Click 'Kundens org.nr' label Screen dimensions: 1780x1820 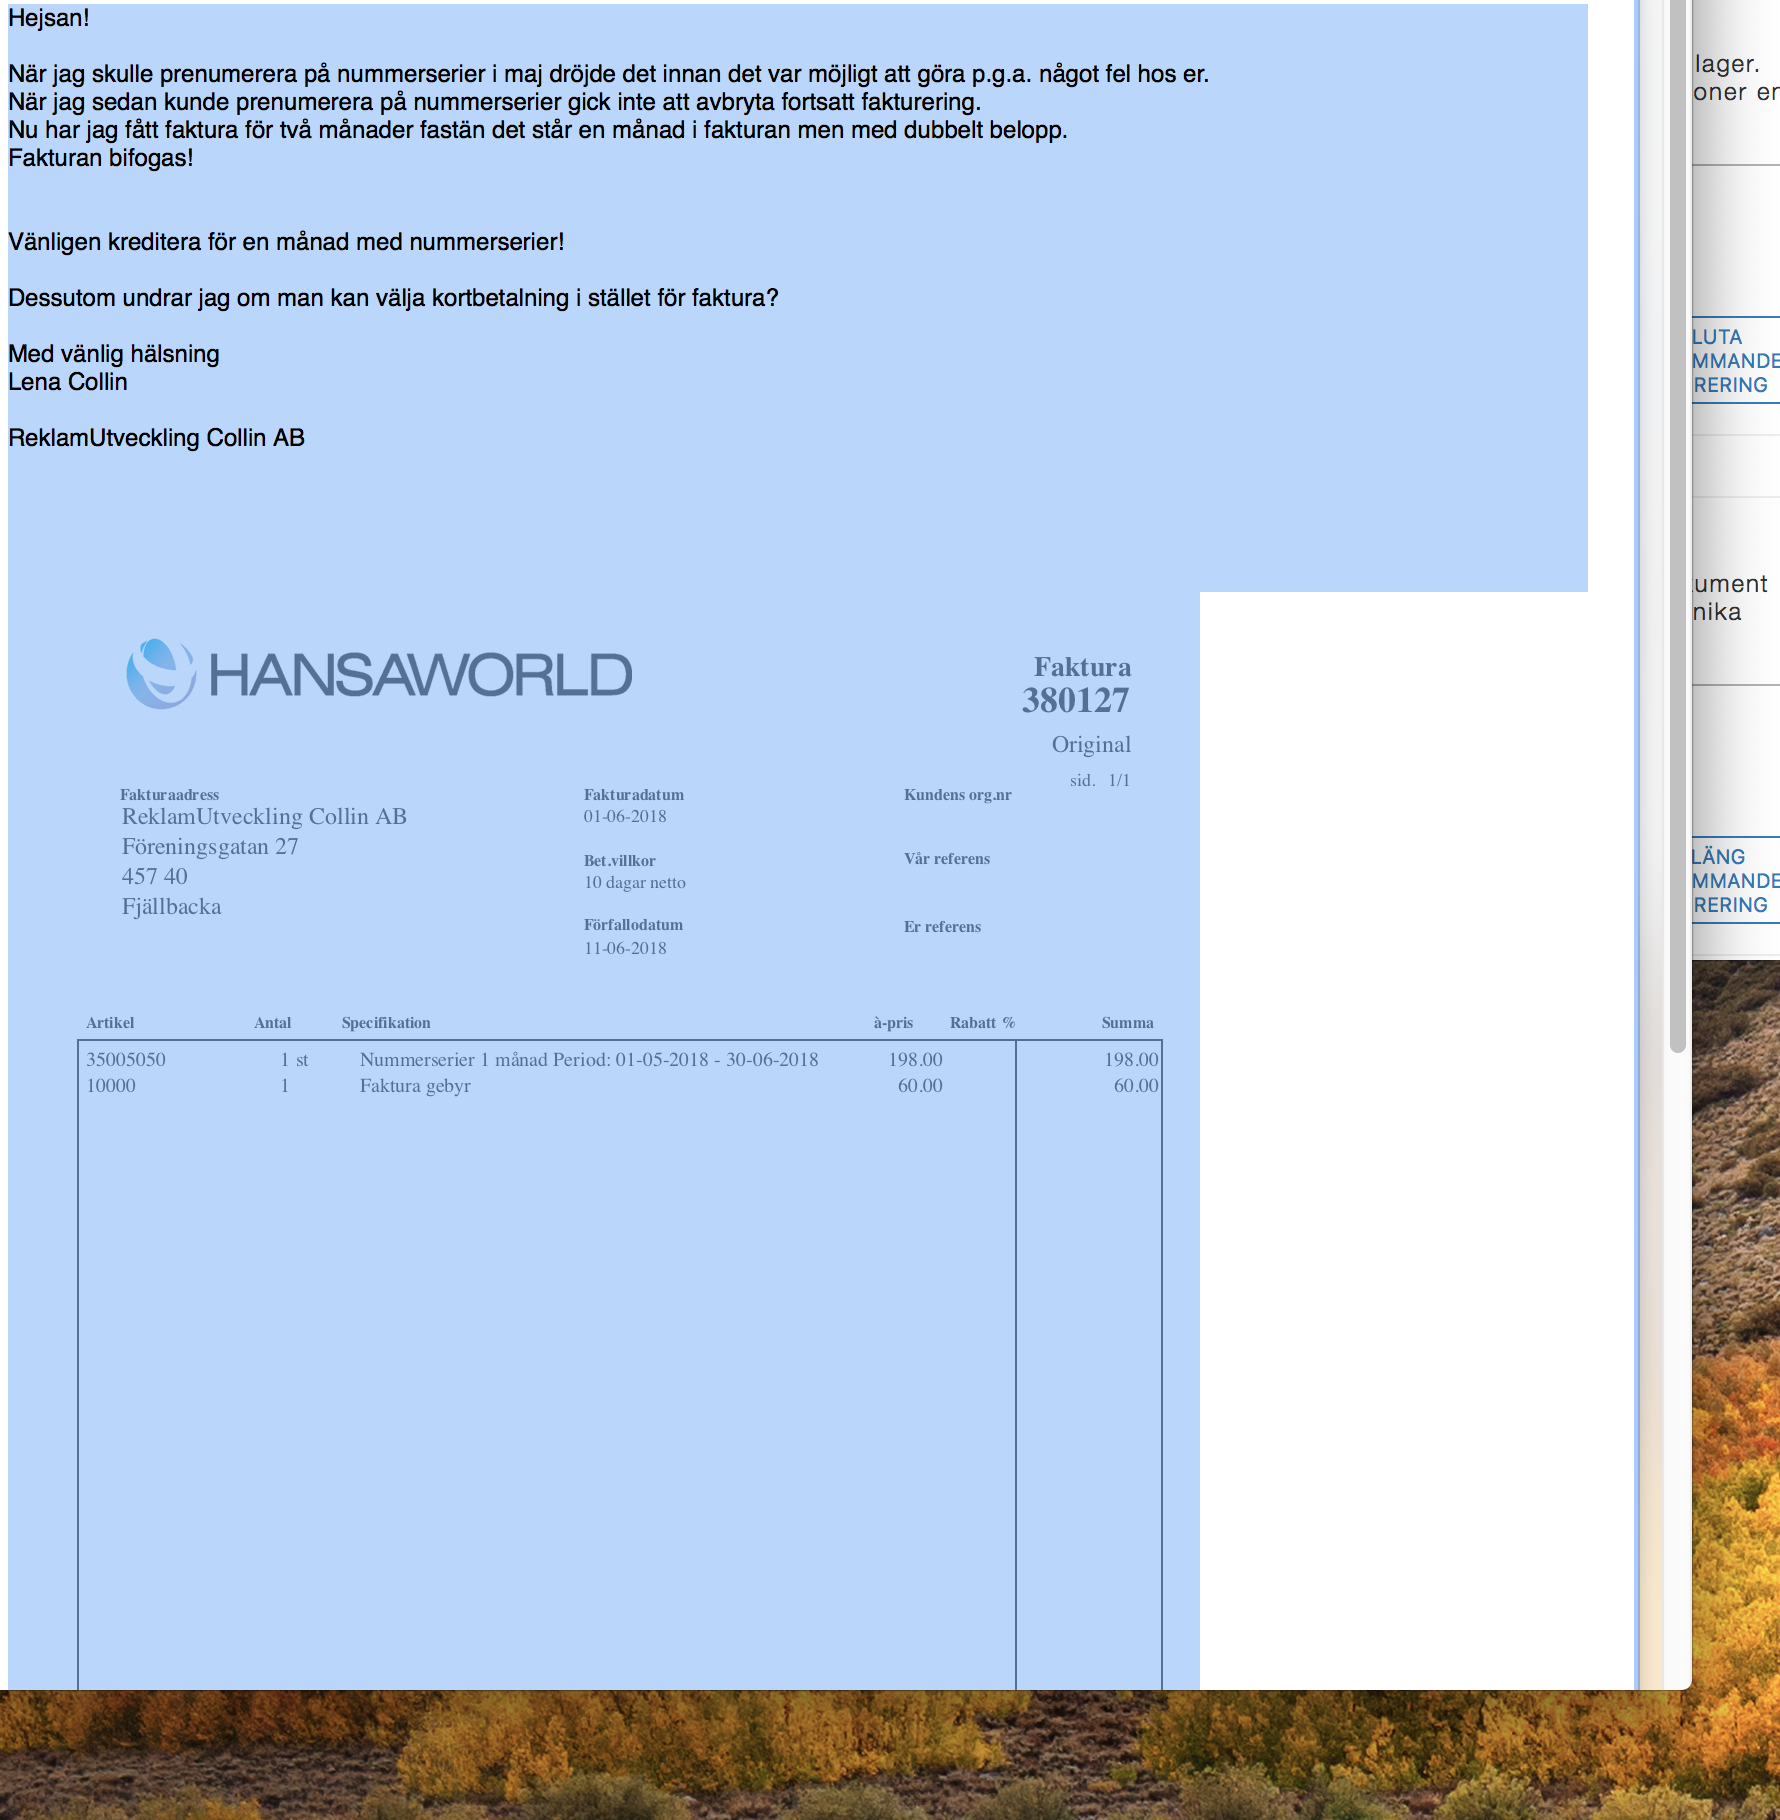pos(957,795)
